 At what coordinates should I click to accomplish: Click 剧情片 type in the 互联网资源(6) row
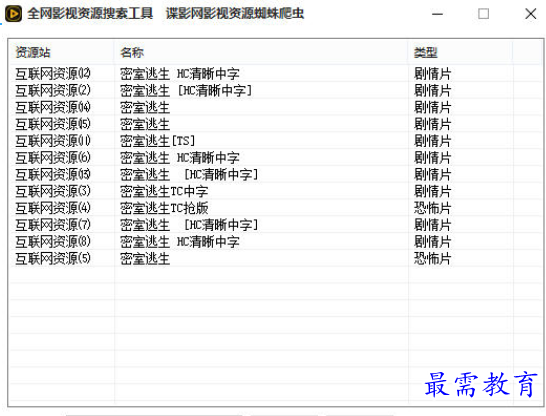pos(432,158)
